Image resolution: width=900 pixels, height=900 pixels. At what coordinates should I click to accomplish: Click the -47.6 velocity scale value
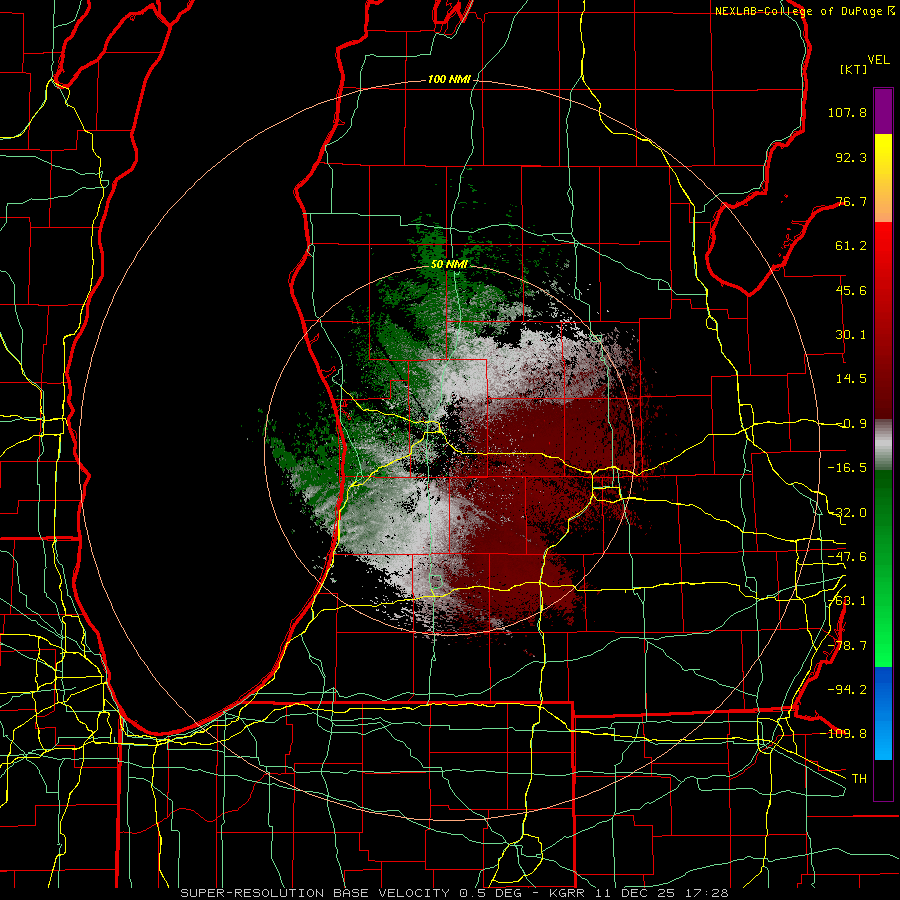click(x=847, y=557)
